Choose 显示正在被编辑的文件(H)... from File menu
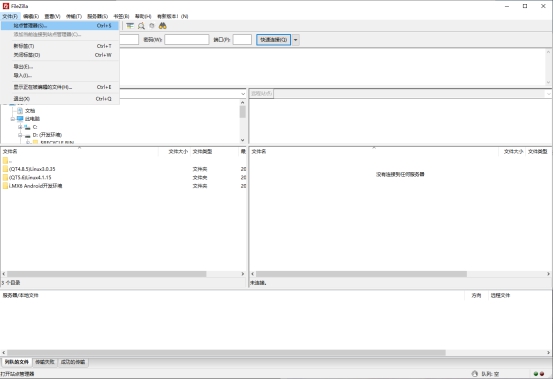This screenshot has width=554, height=379. [60, 87]
